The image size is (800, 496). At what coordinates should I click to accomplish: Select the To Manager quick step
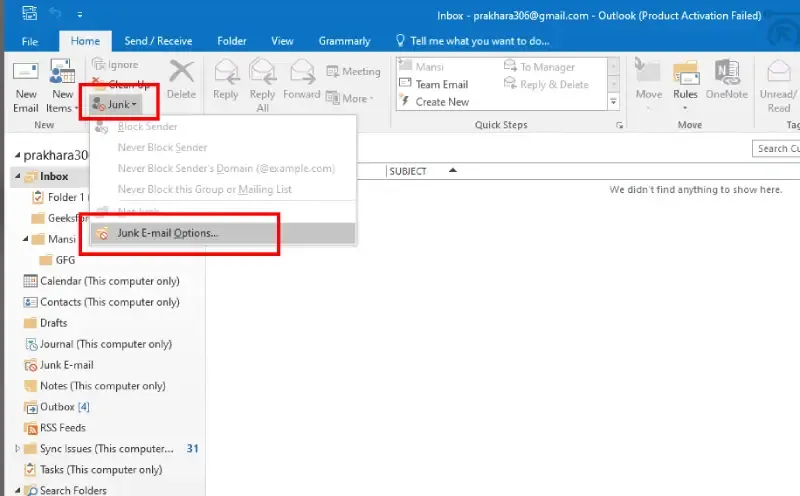pos(539,66)
